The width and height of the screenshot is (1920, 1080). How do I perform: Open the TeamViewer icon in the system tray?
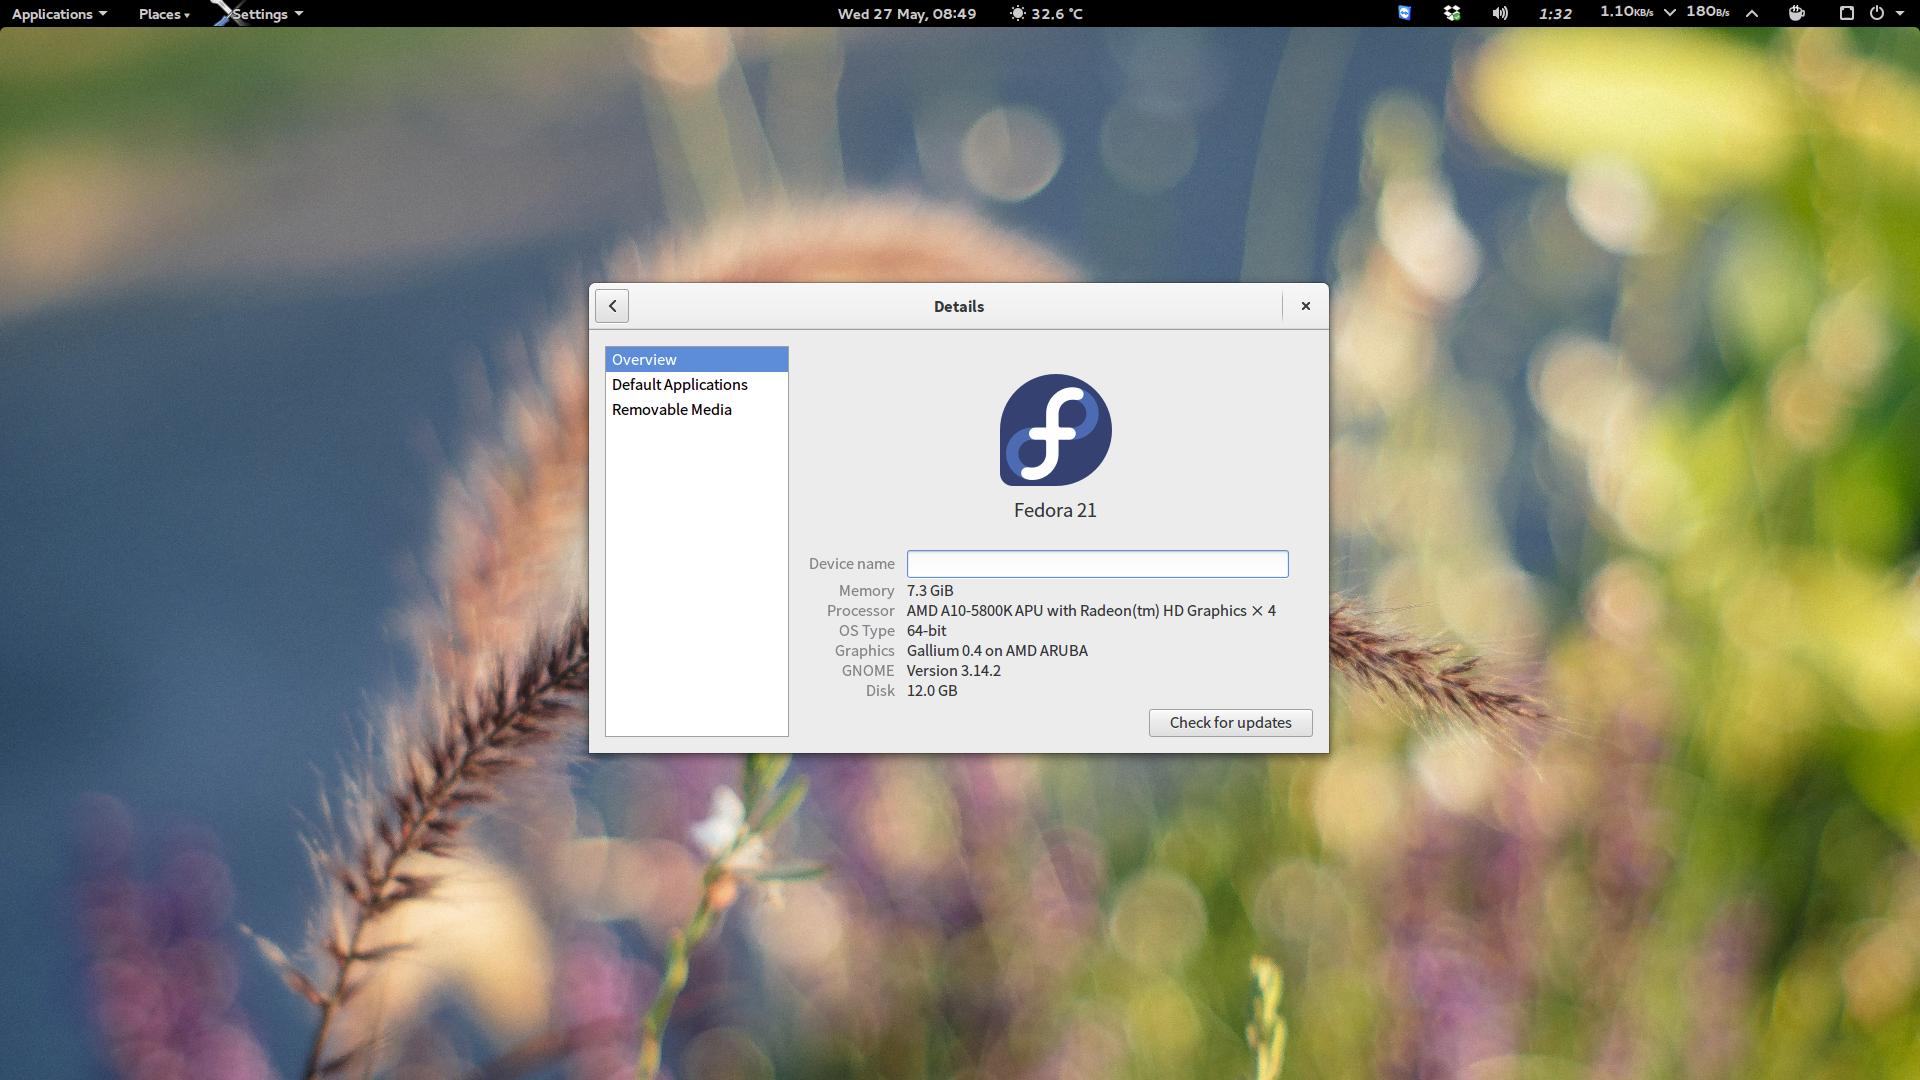pos(1403,14)
